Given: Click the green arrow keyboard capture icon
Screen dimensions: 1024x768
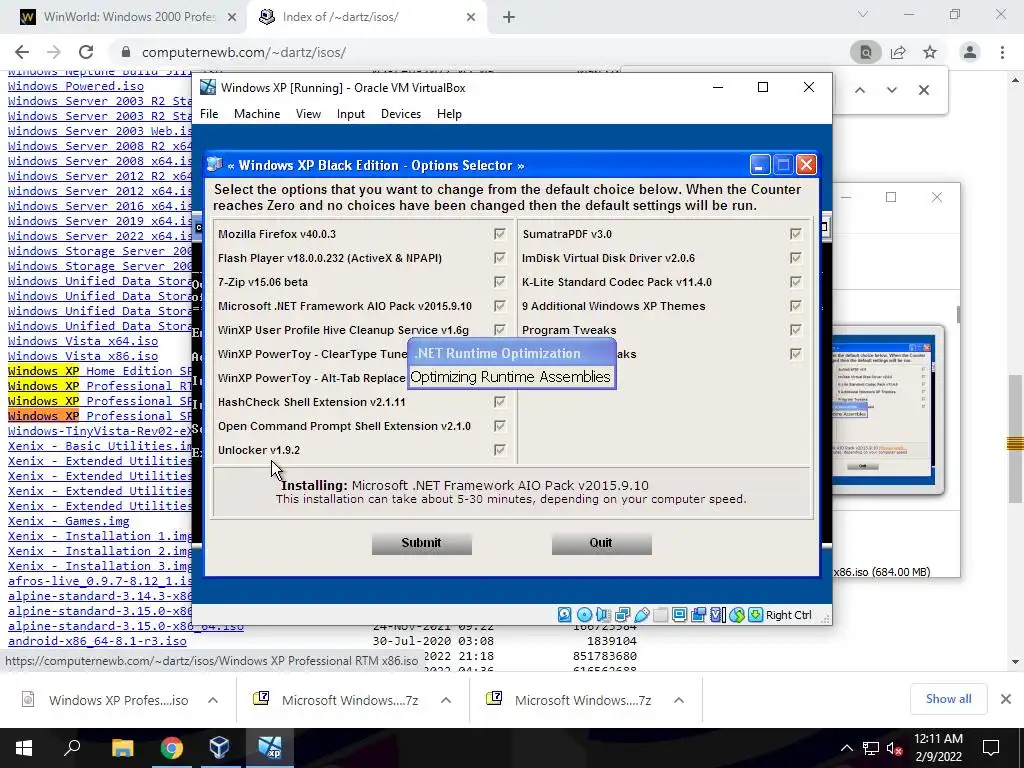Looking at the screenshot, I should click(x=756, y=615).
